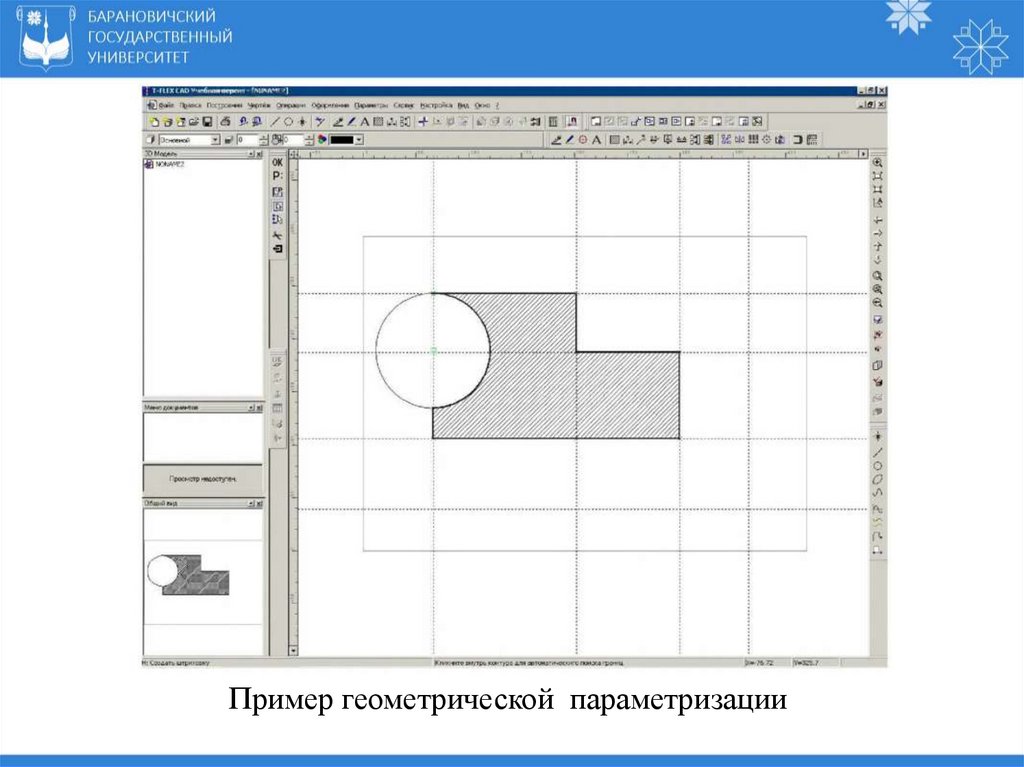The height and width of the screenshot is (767, 1024).
Task: Click the pan-right arrow in right toolbar
Action: [x=878, y=233]
